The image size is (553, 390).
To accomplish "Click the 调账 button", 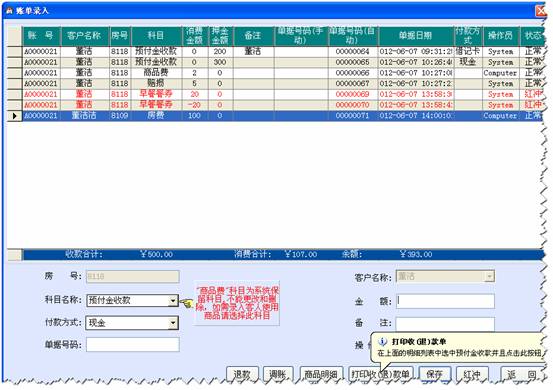I will point(278,374).
